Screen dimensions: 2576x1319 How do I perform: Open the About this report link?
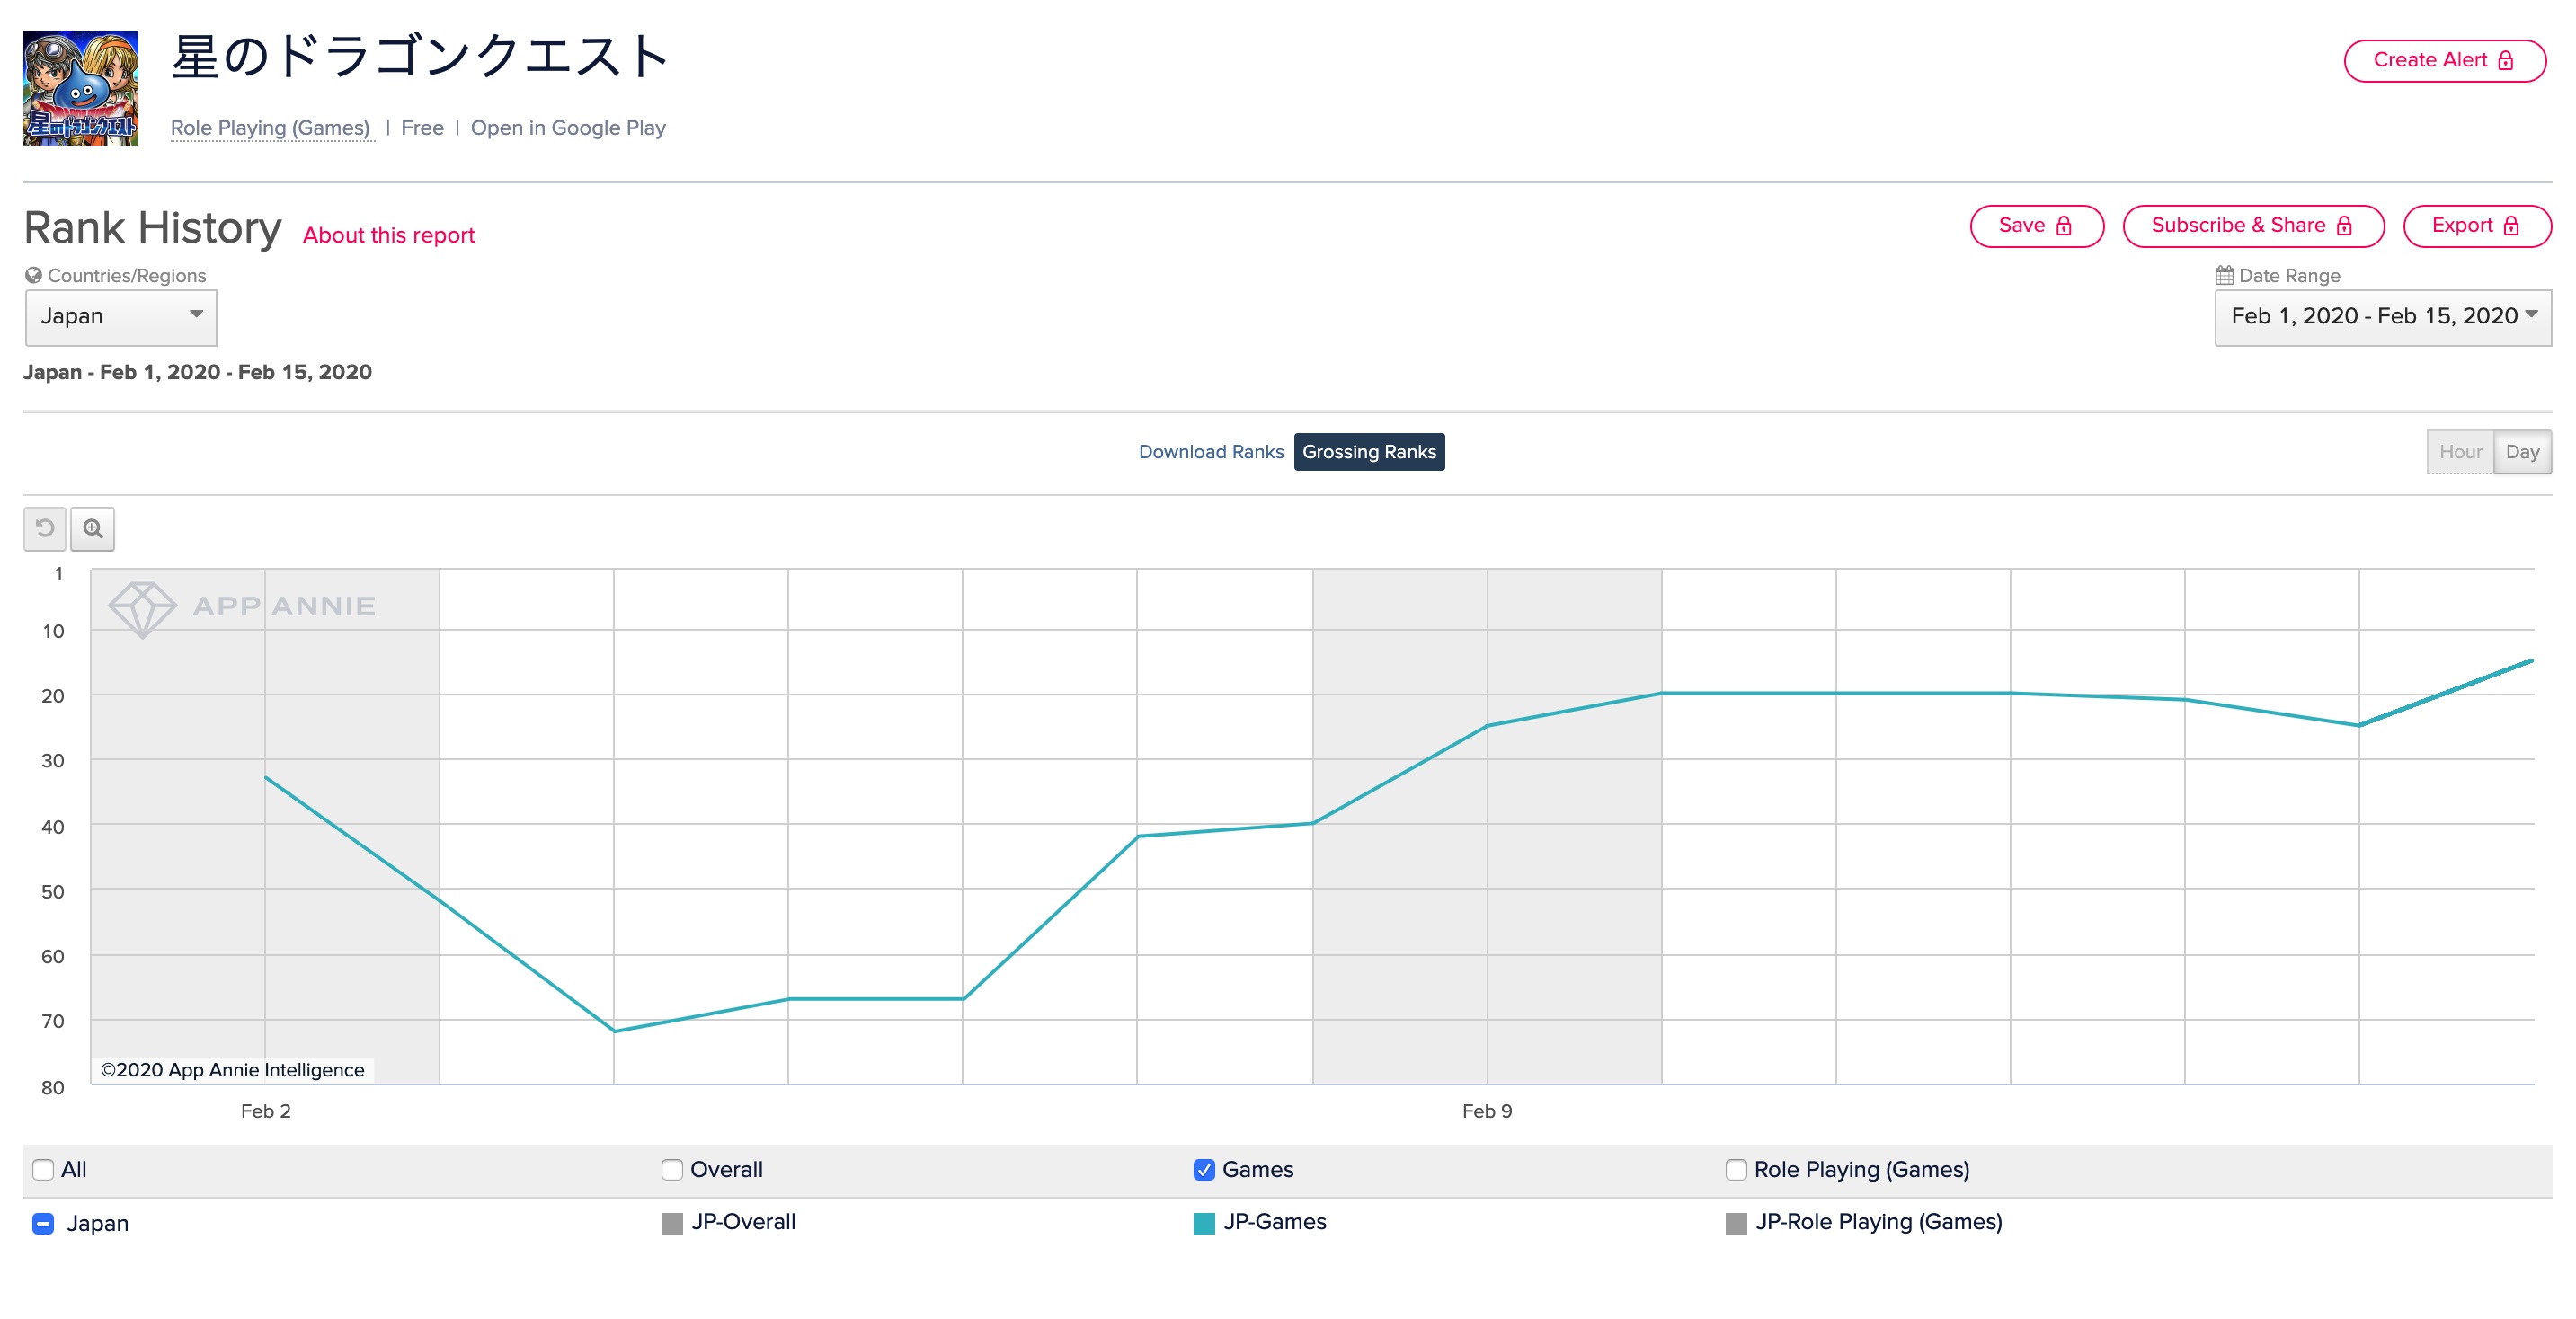click(389, 235)
